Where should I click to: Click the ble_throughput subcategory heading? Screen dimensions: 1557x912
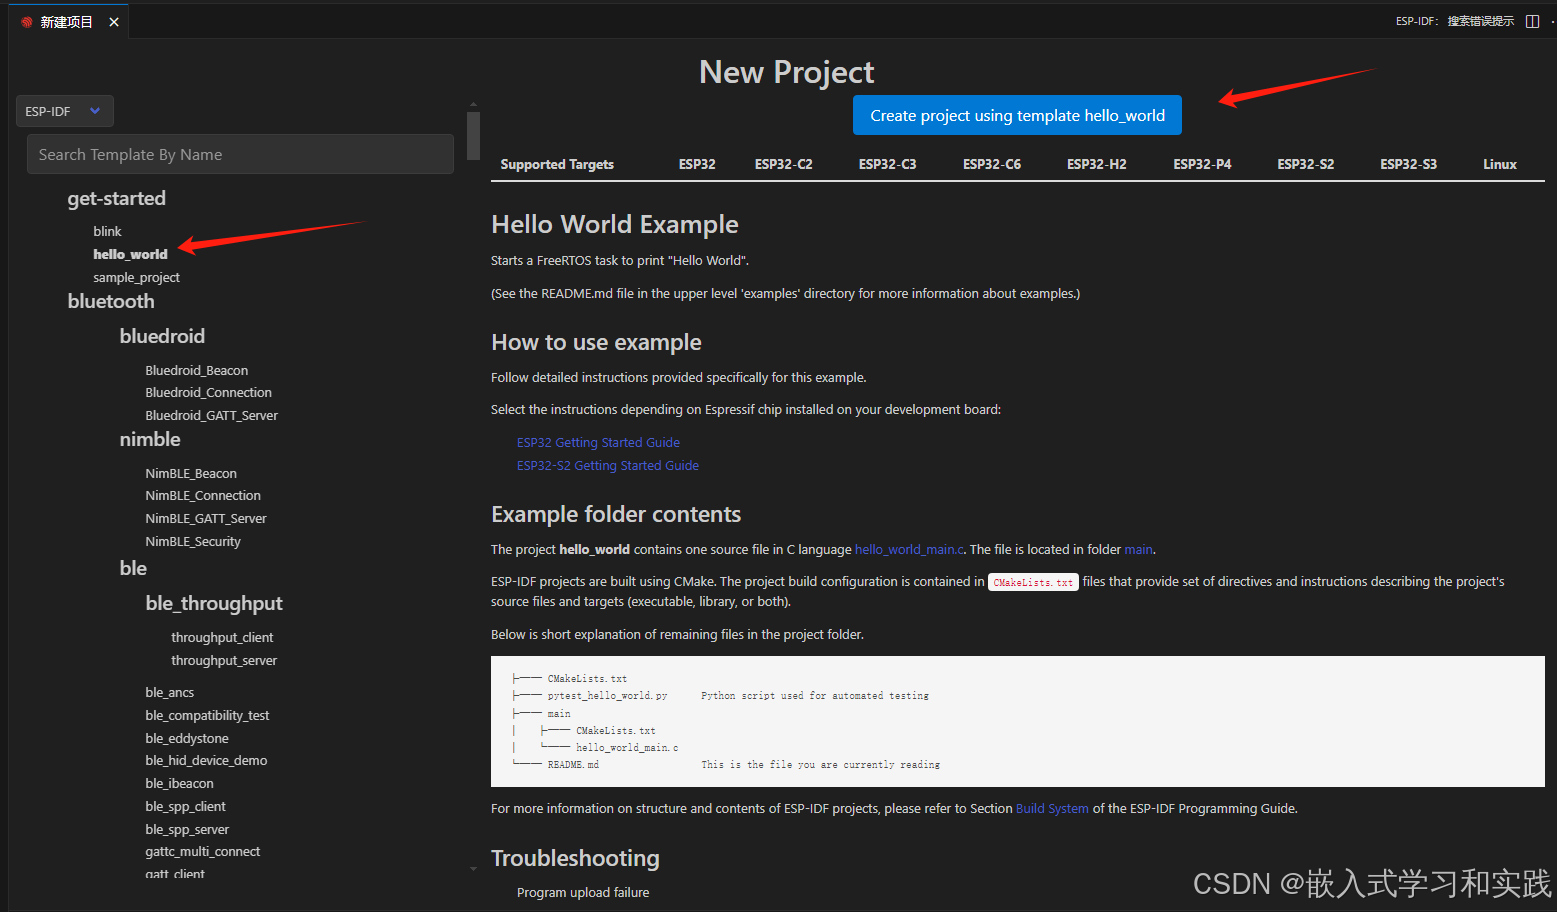(x=214, y=603)
